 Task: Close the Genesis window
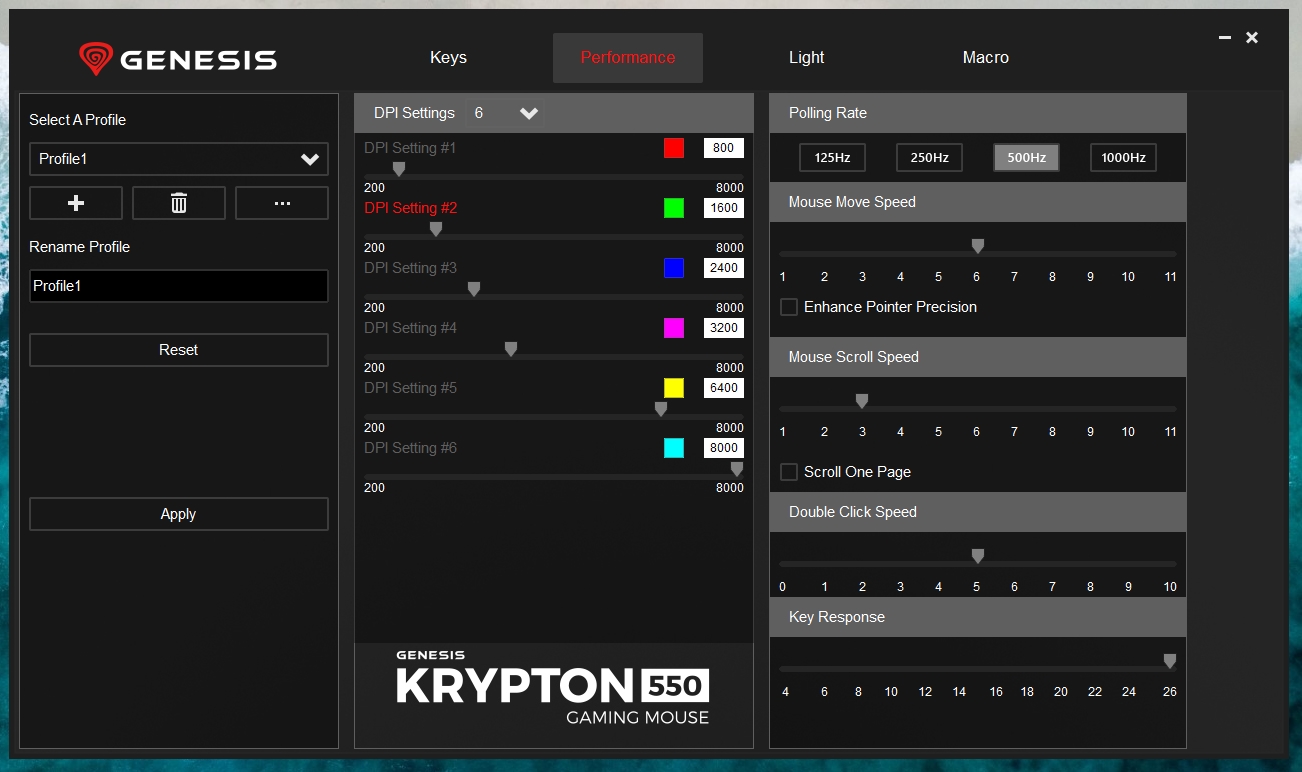tap(1252, 38)
